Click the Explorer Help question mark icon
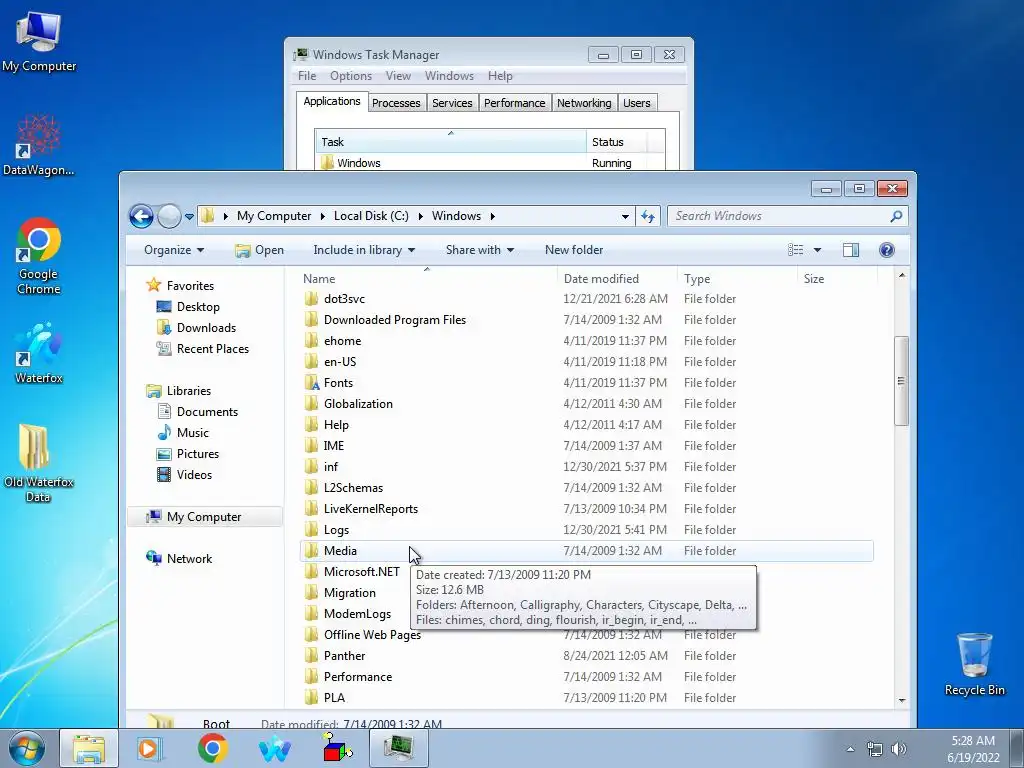This screenshot has height=768, width=1024. coord(887,250)
